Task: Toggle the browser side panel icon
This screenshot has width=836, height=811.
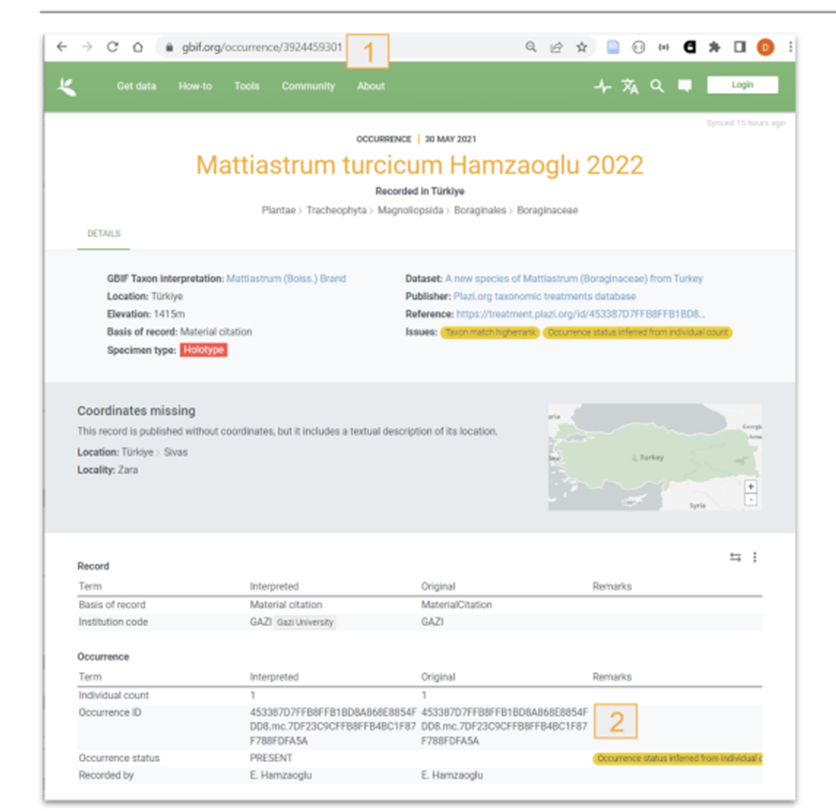Action: tap(739, 47)
